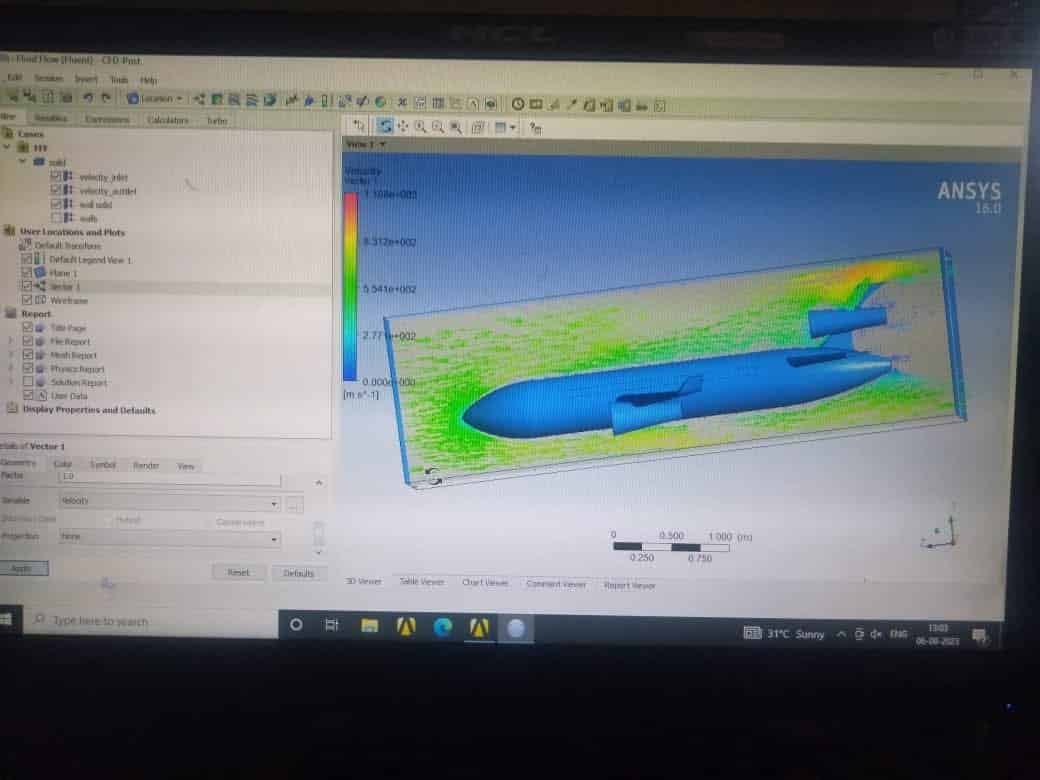Open the Expressions tab
The image size is (1040, 780).
pyautogui.click(x=107, y=120)
